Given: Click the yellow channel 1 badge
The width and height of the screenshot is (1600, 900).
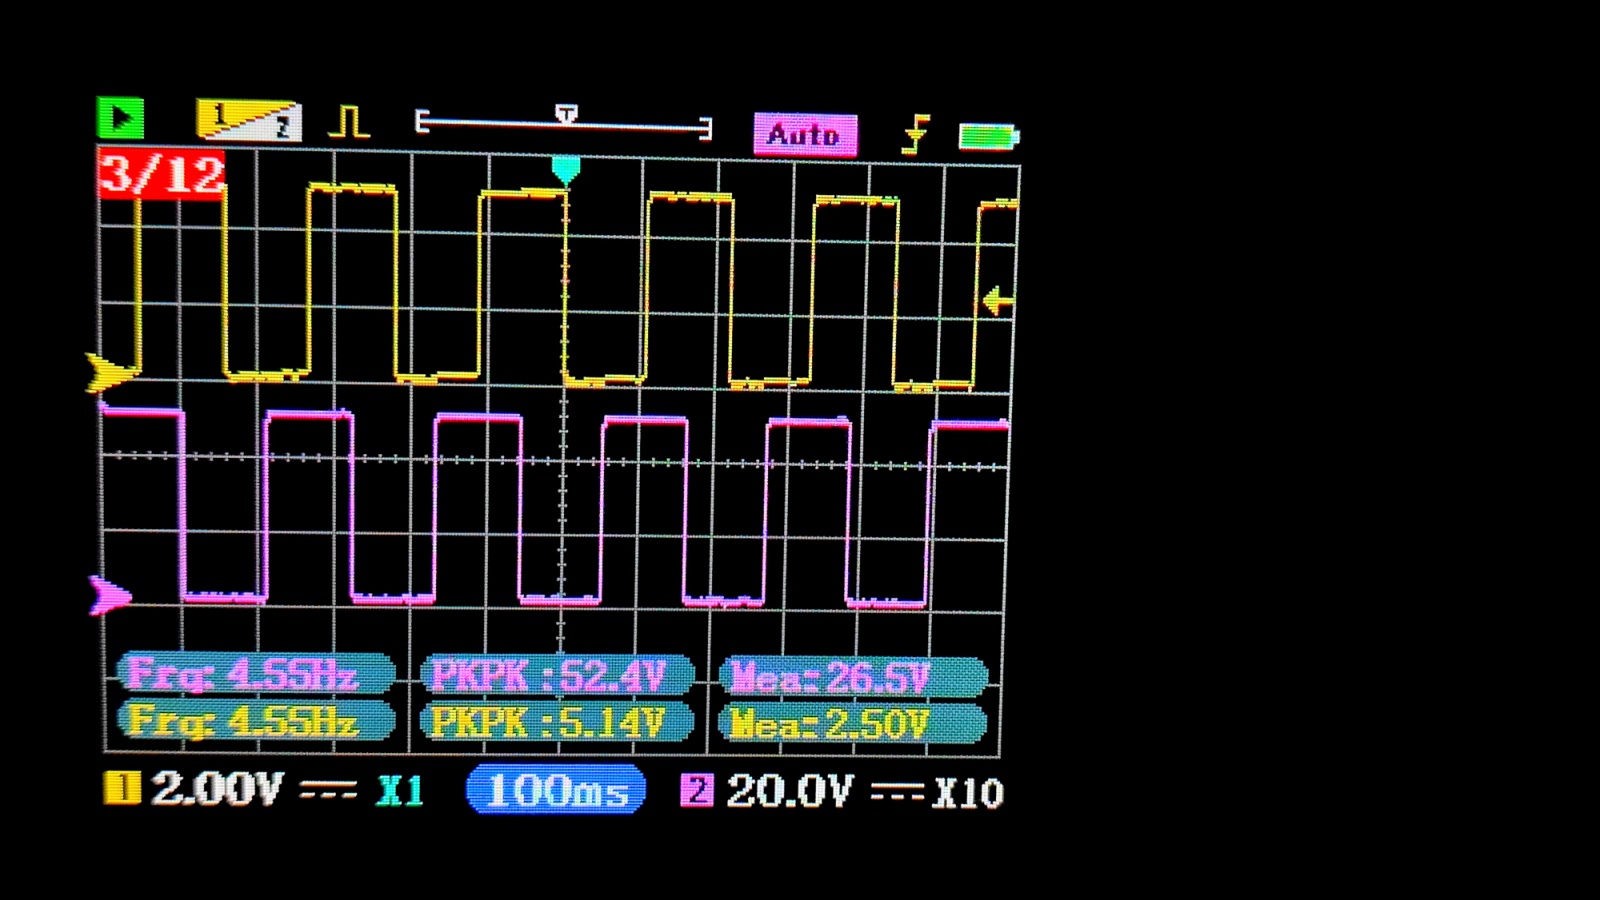Looking at the screenshot, I should click(122, 788).
